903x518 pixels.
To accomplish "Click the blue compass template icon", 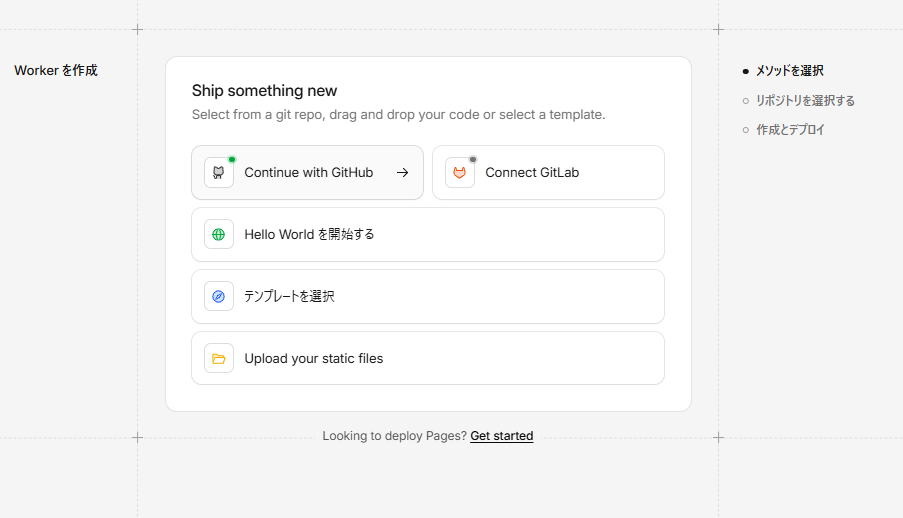I will click(218, 297).
